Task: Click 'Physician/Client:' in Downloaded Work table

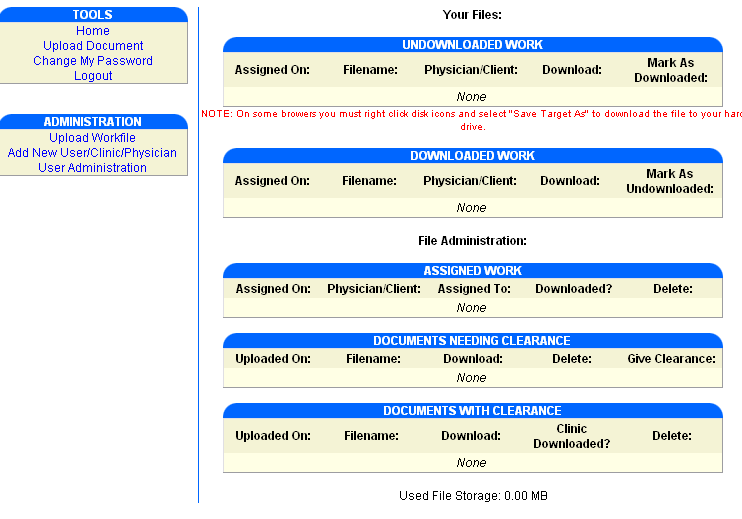Action: (470, 181)
